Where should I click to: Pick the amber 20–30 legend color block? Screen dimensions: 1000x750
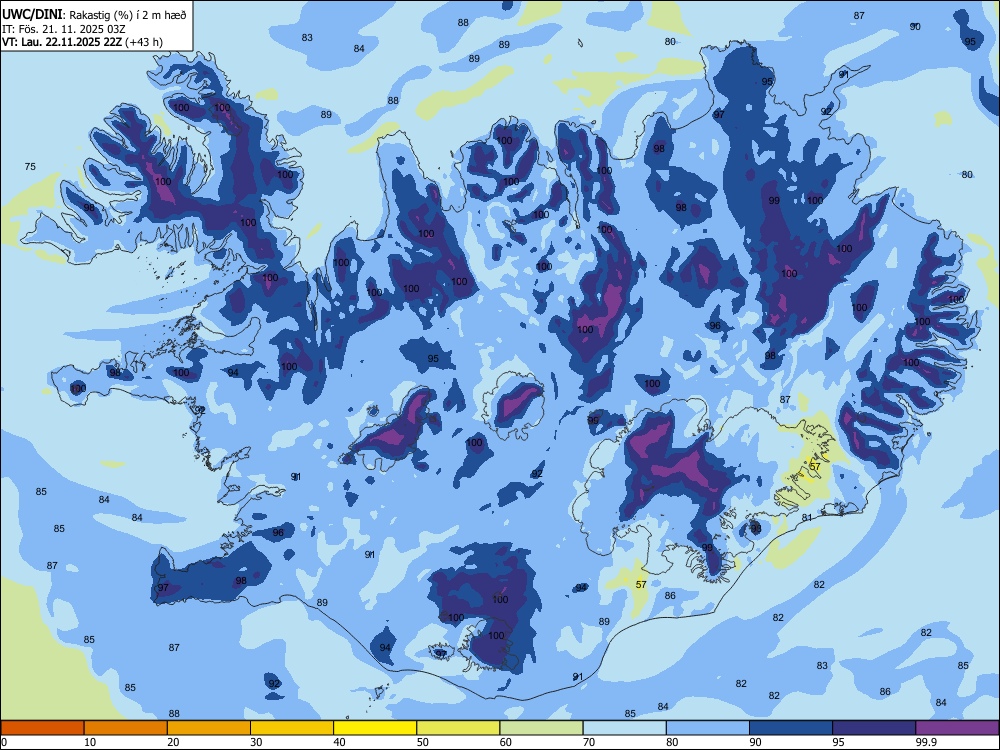pyautogui.click(x=209, y=728)
